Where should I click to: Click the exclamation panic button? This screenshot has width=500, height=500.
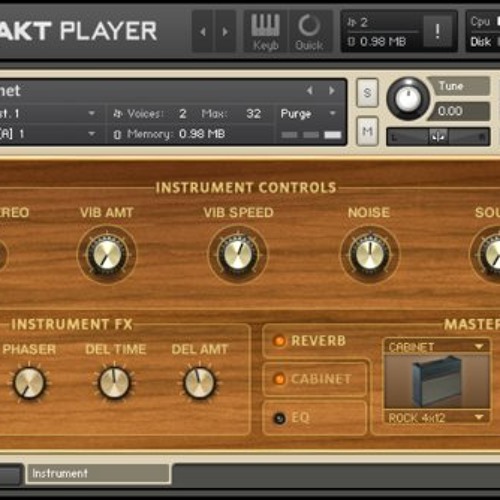point(438,31)
